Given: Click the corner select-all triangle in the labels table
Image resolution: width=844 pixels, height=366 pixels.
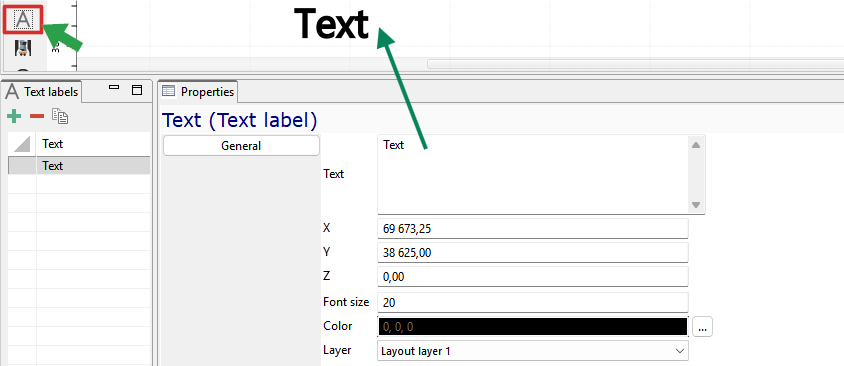Looking at the screenshot, I should point(22,144).
